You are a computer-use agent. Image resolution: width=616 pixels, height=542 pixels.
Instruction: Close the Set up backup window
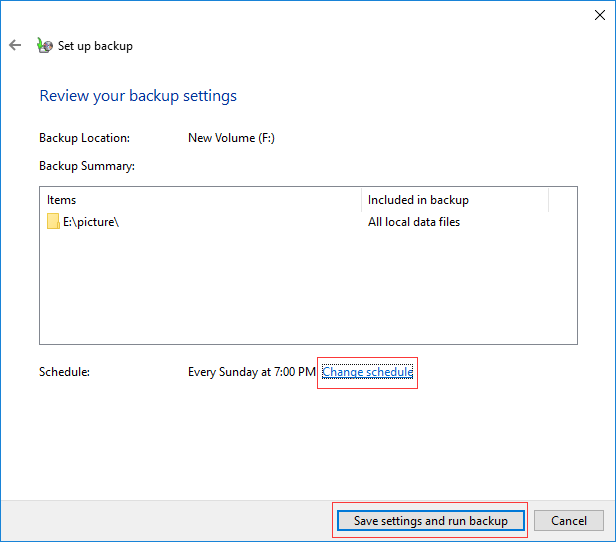[599, 13]
